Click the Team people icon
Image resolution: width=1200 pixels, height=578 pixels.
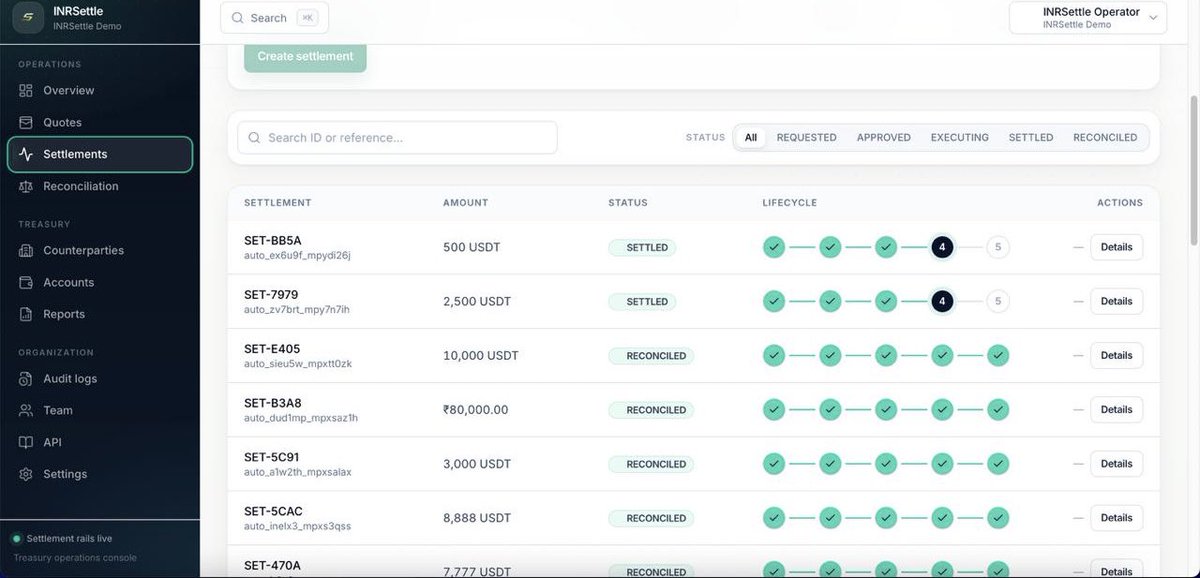point(26,411)
